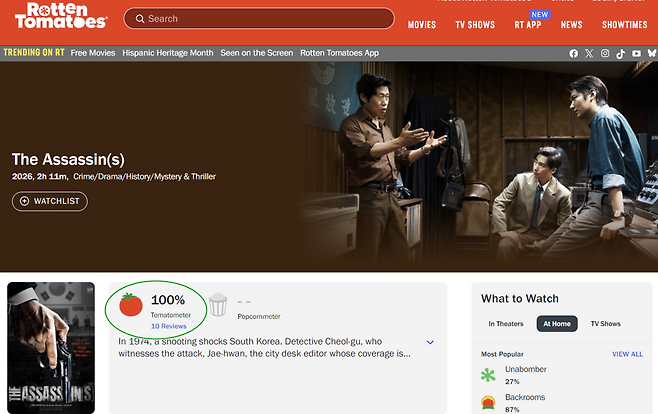Viewport: 658px width, 414px height.
Task: Open the Free Movies trending link
Action: 93,53
